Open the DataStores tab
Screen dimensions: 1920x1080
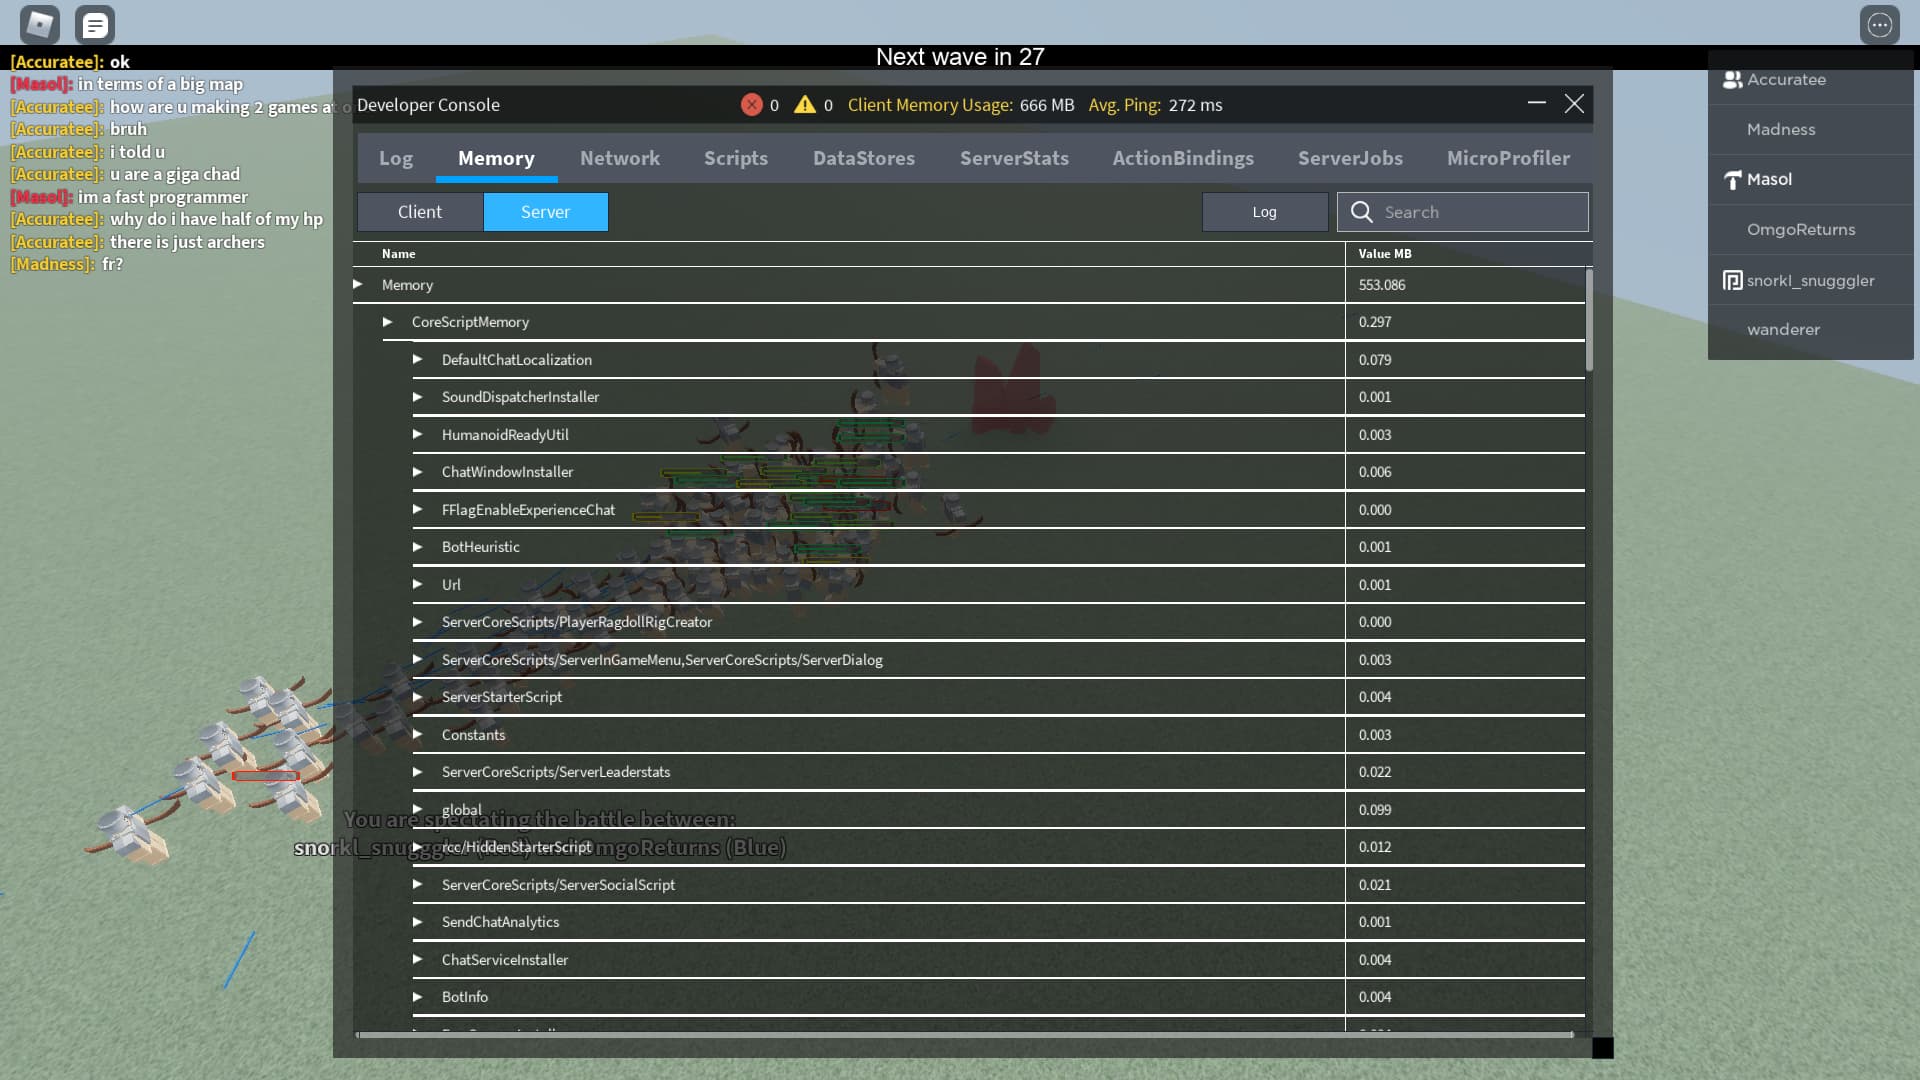tap(864, 158)
